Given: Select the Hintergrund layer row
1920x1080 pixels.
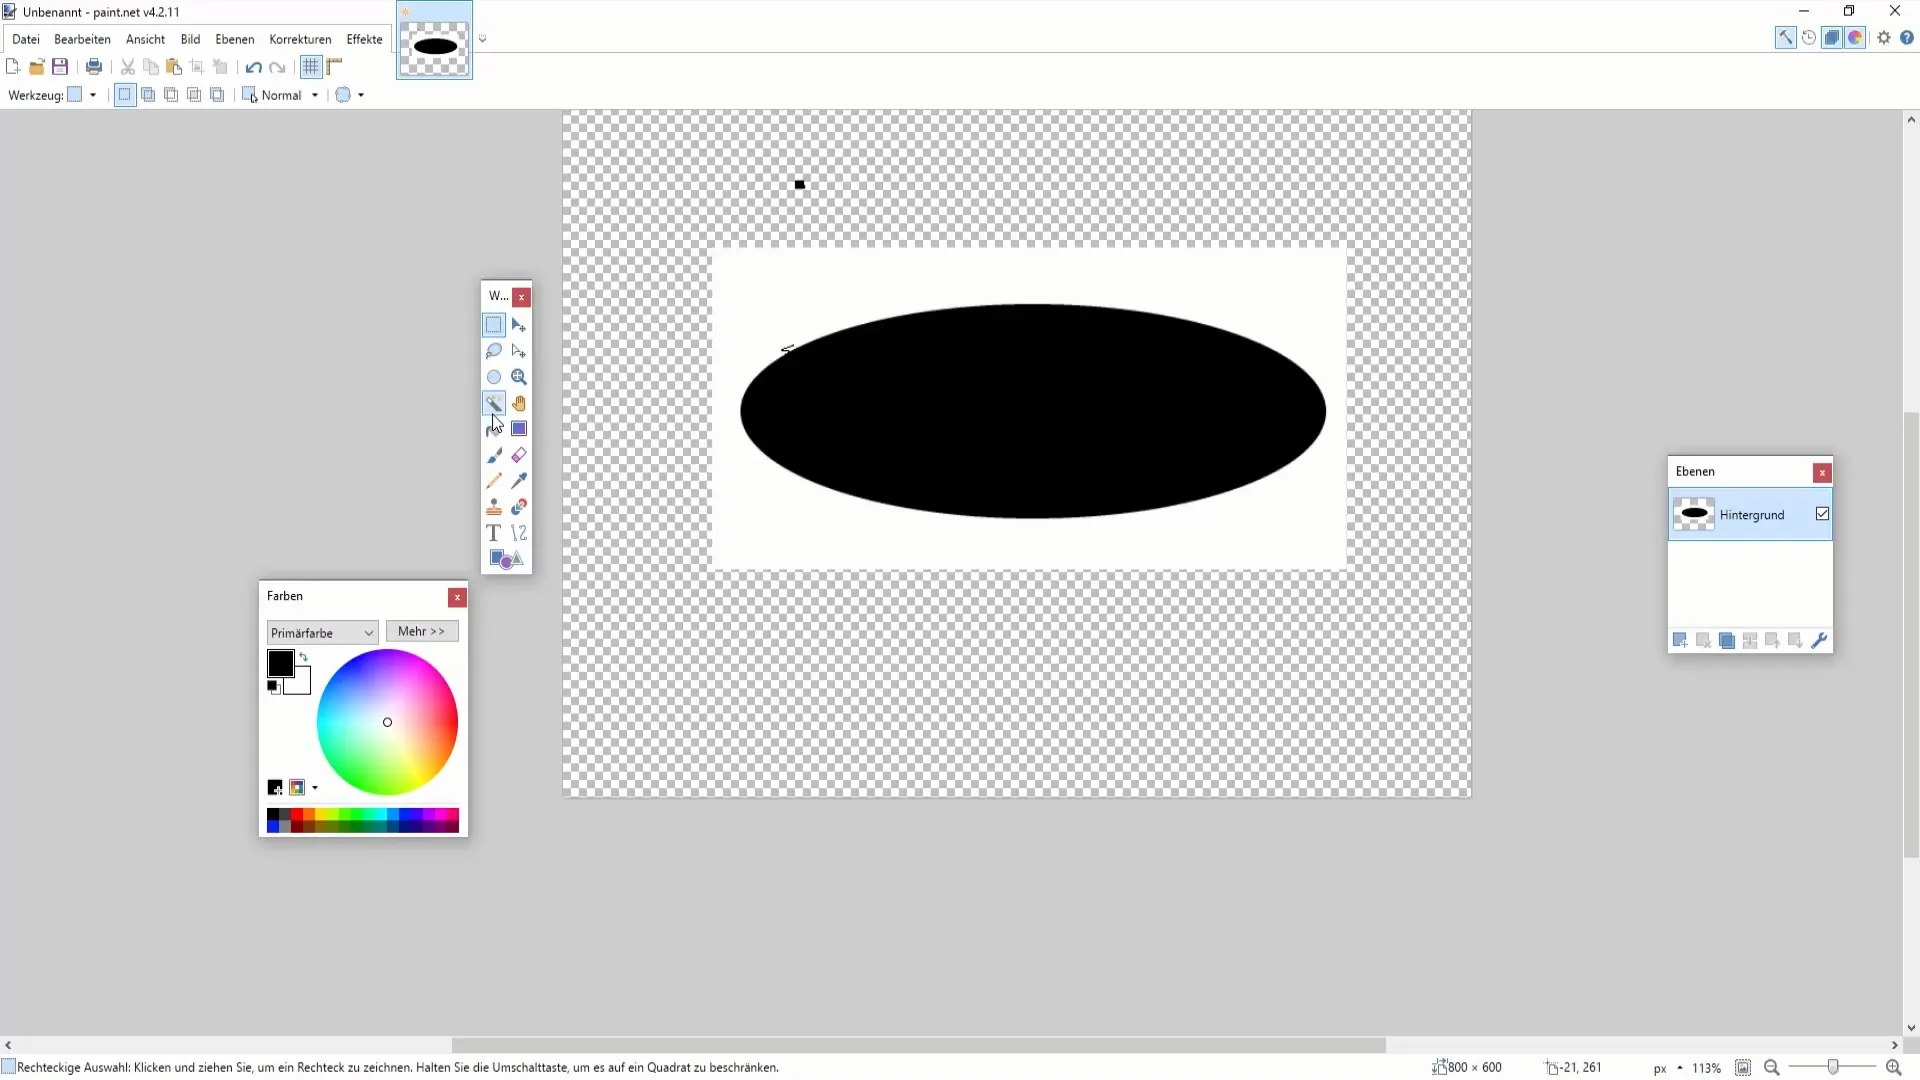Looking at the screenshot, I should click(x=1750, y=514).
